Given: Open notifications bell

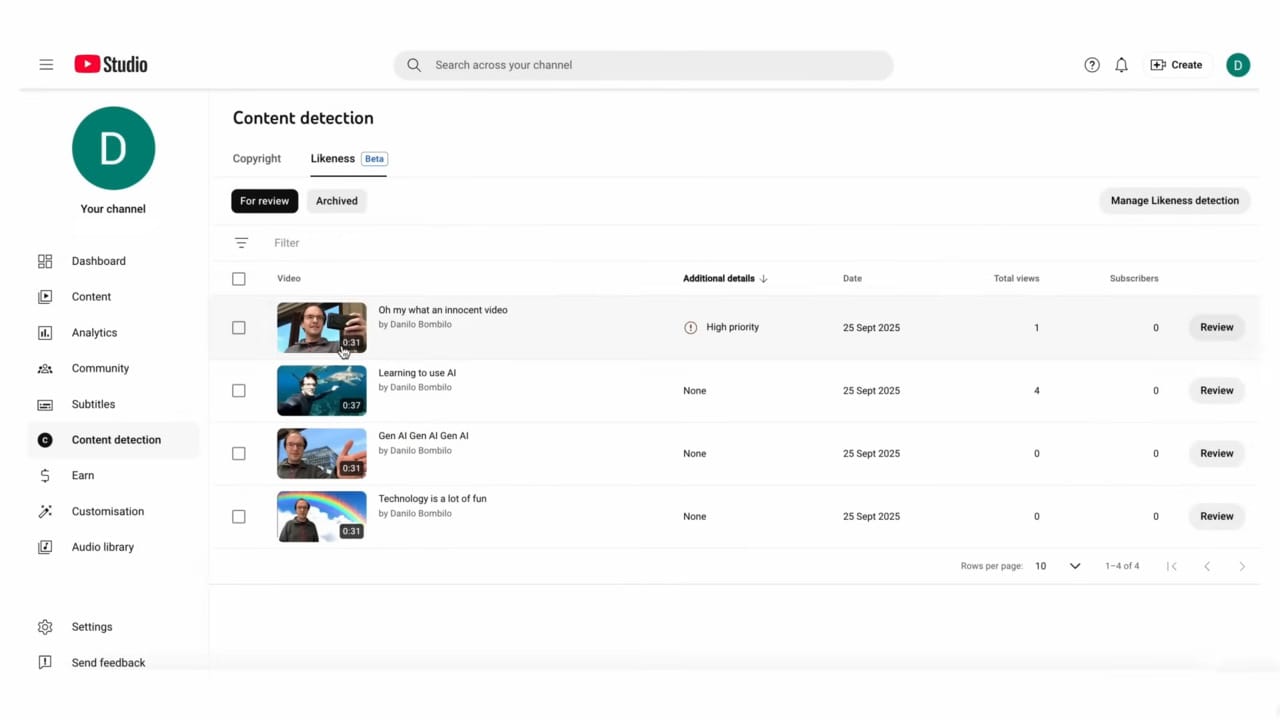Looking at the screenshot, I should point(1121,64).
